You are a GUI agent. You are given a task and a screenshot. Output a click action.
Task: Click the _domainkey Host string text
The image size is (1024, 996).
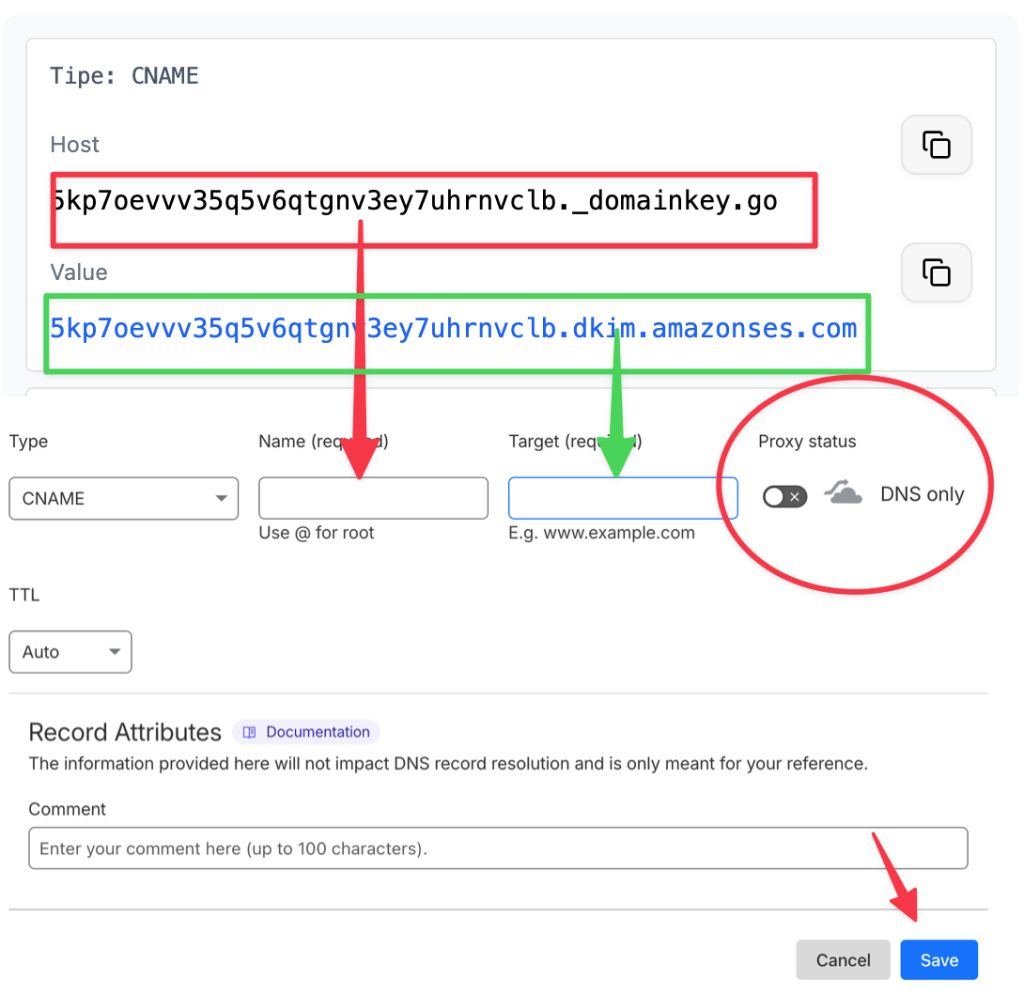413,201
